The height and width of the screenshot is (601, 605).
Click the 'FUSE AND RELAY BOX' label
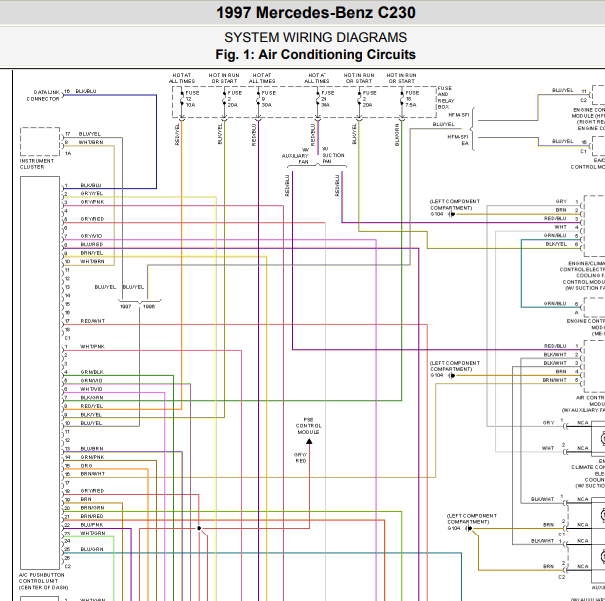[446, 98]
